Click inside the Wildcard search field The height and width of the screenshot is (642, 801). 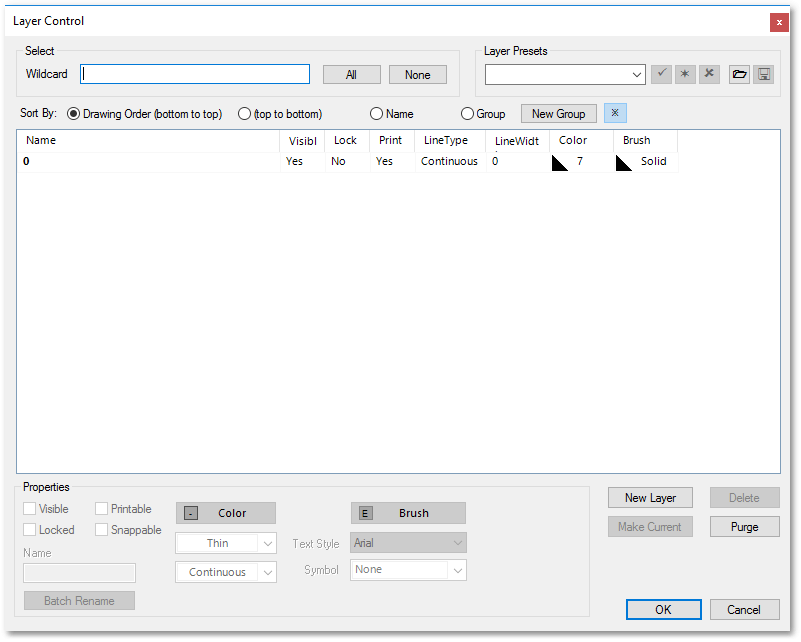tap(194, 74)
